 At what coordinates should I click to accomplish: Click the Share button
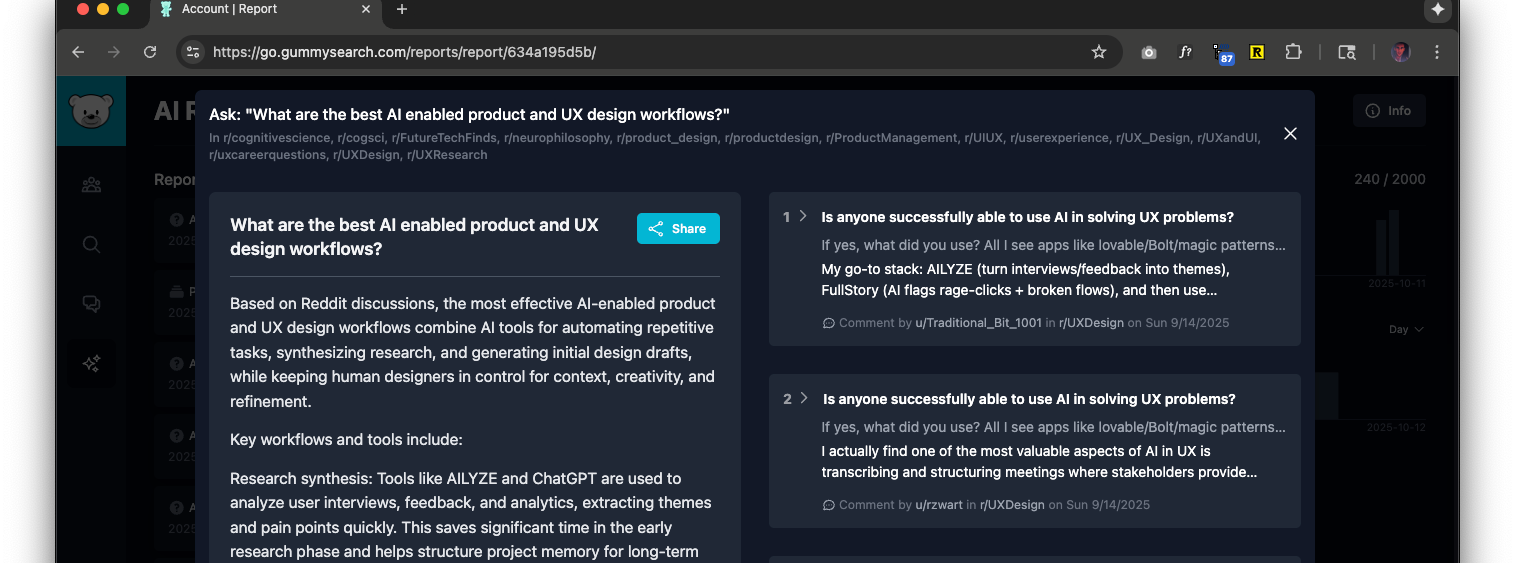(678, 229)
